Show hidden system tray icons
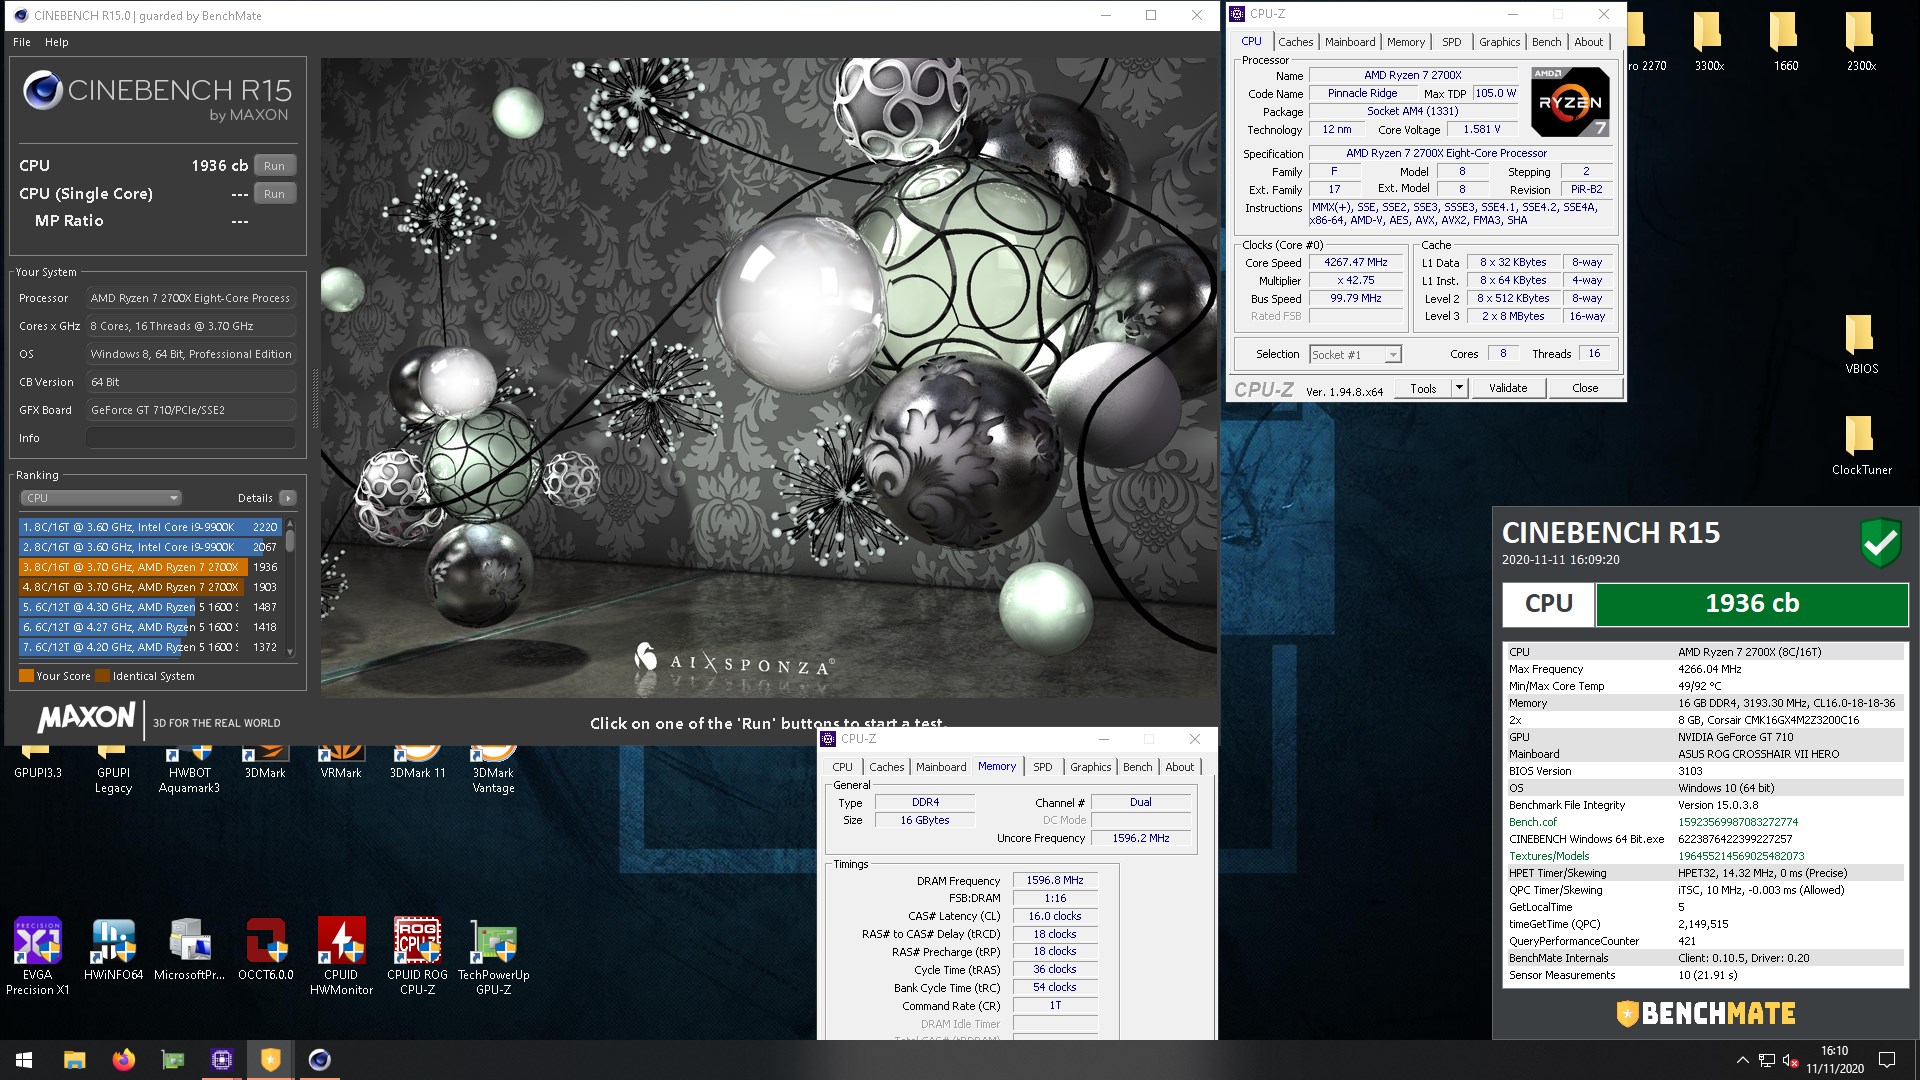1920x1080 pixels. (x=1742, y=1060)
